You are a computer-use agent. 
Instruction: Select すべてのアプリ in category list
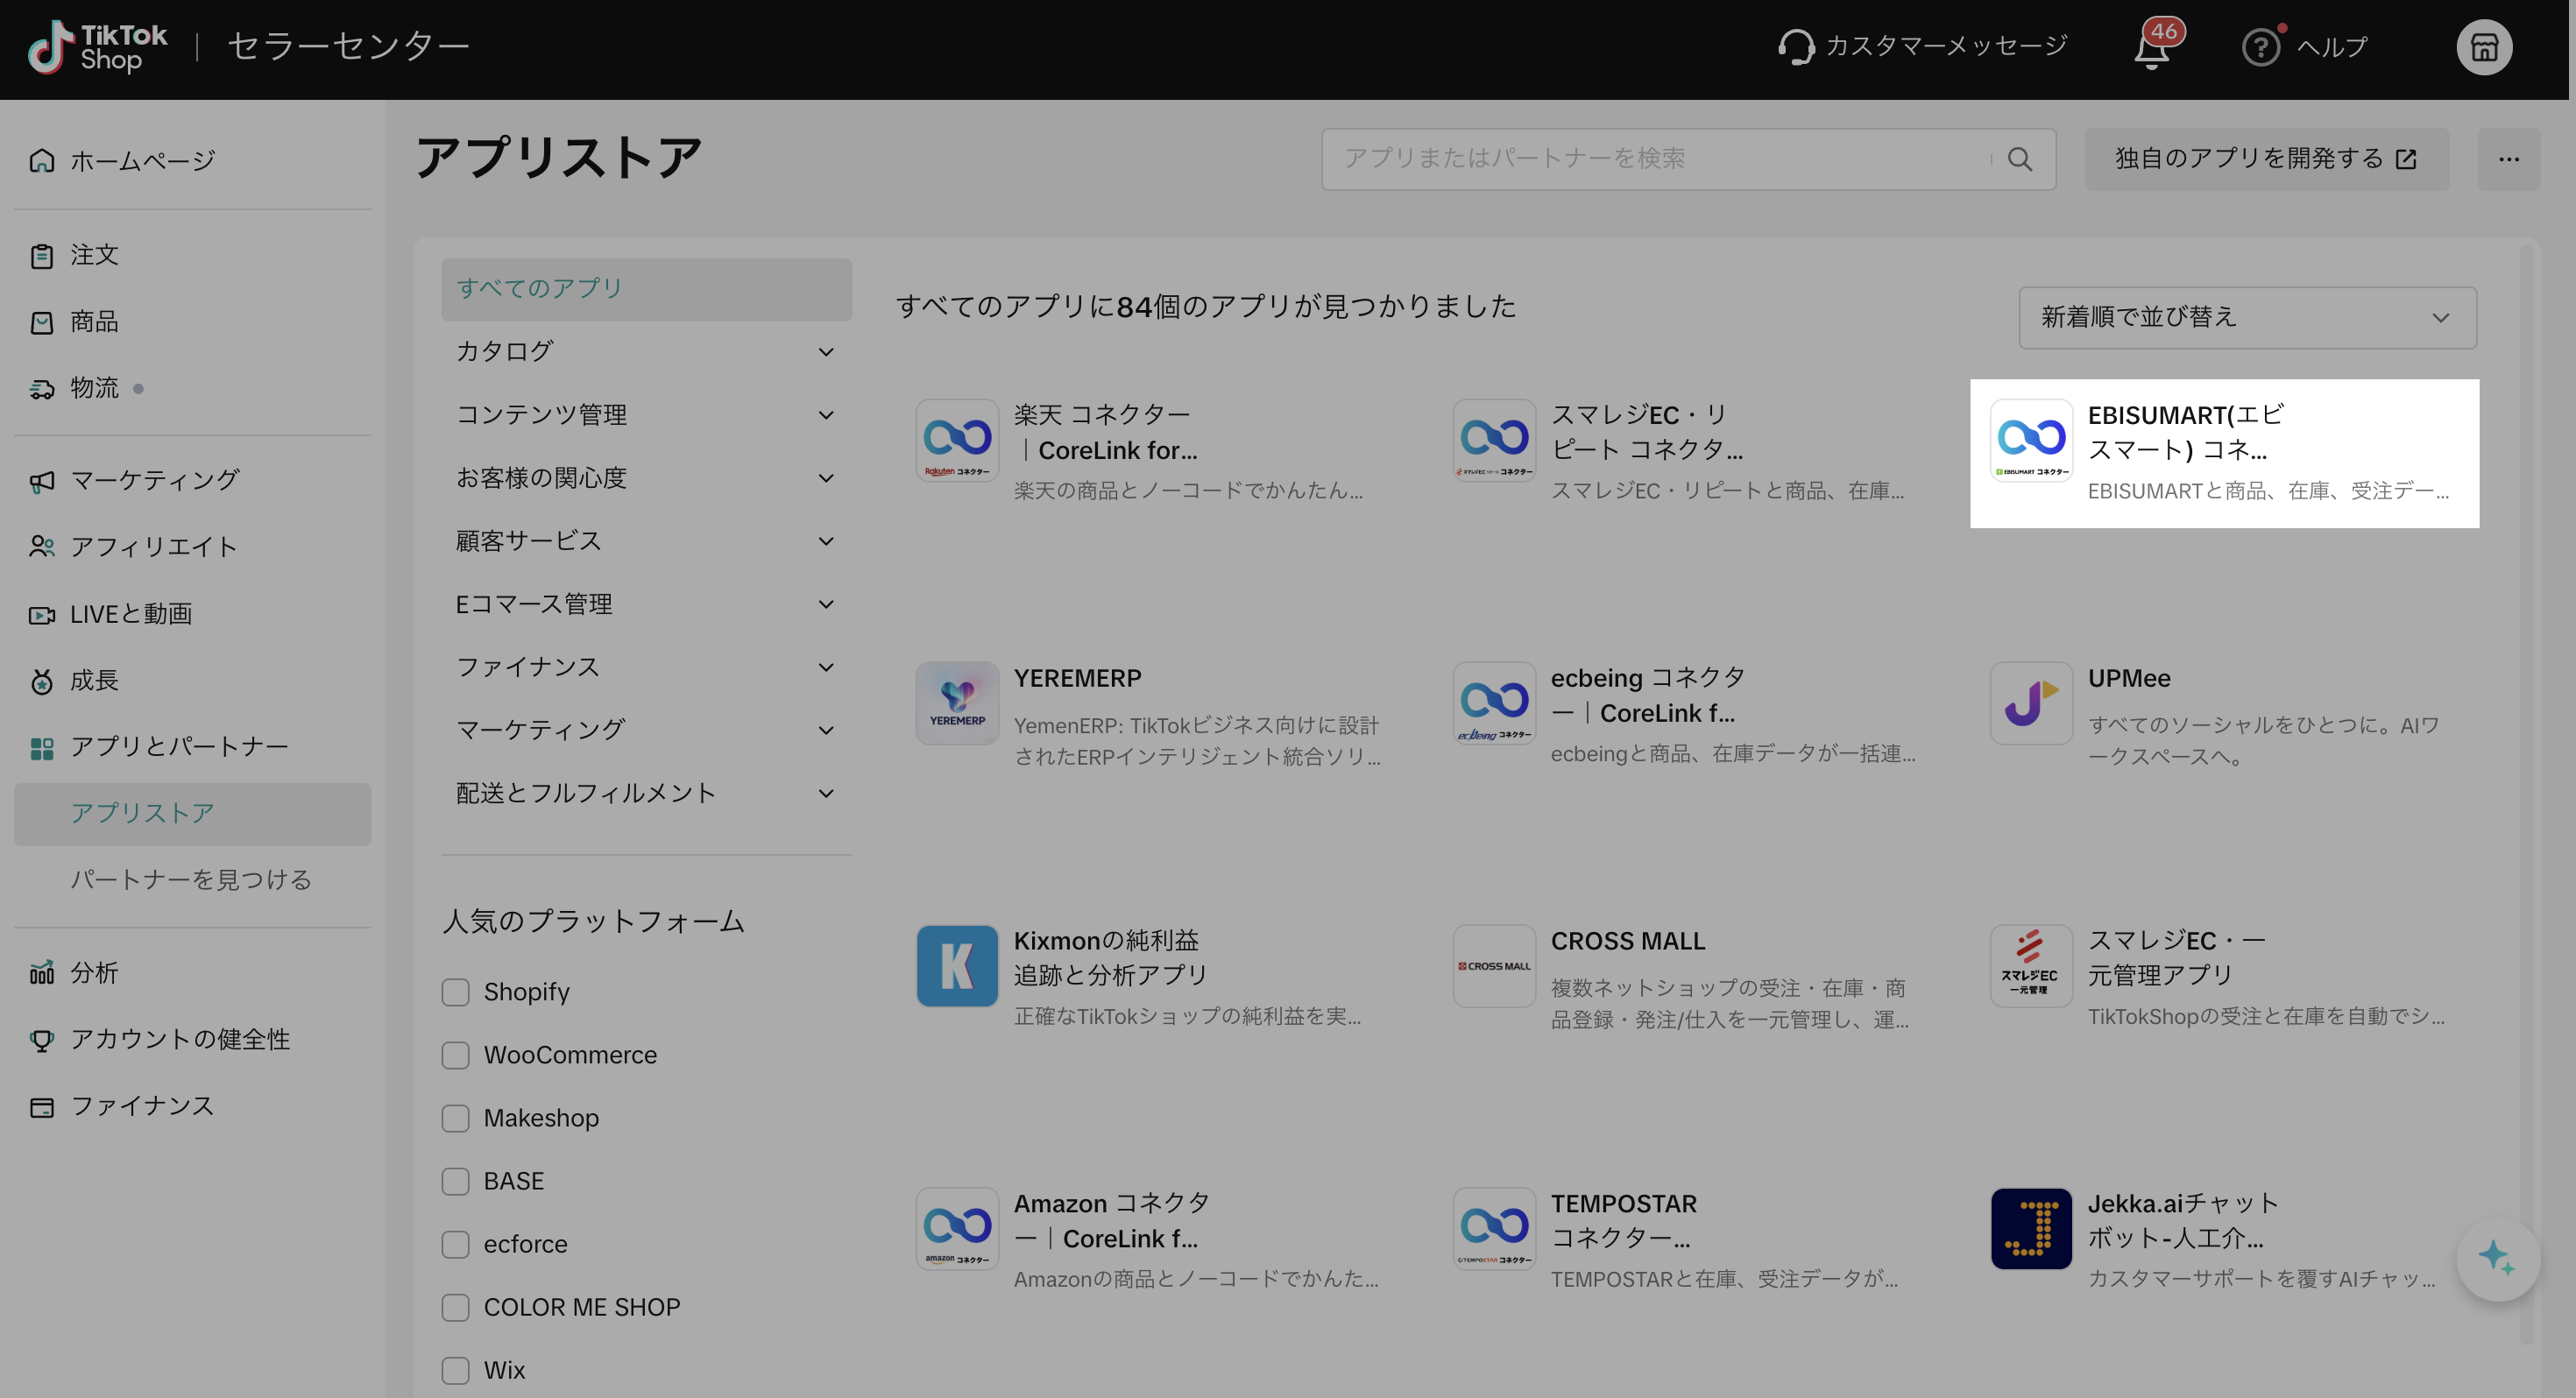tap(645, 289)
